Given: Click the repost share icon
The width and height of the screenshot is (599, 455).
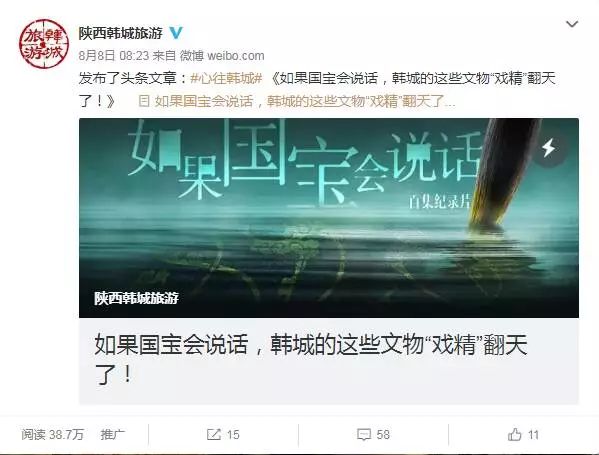Looking at the screenshot, I should pyautogui.click(x=214, y=434).
